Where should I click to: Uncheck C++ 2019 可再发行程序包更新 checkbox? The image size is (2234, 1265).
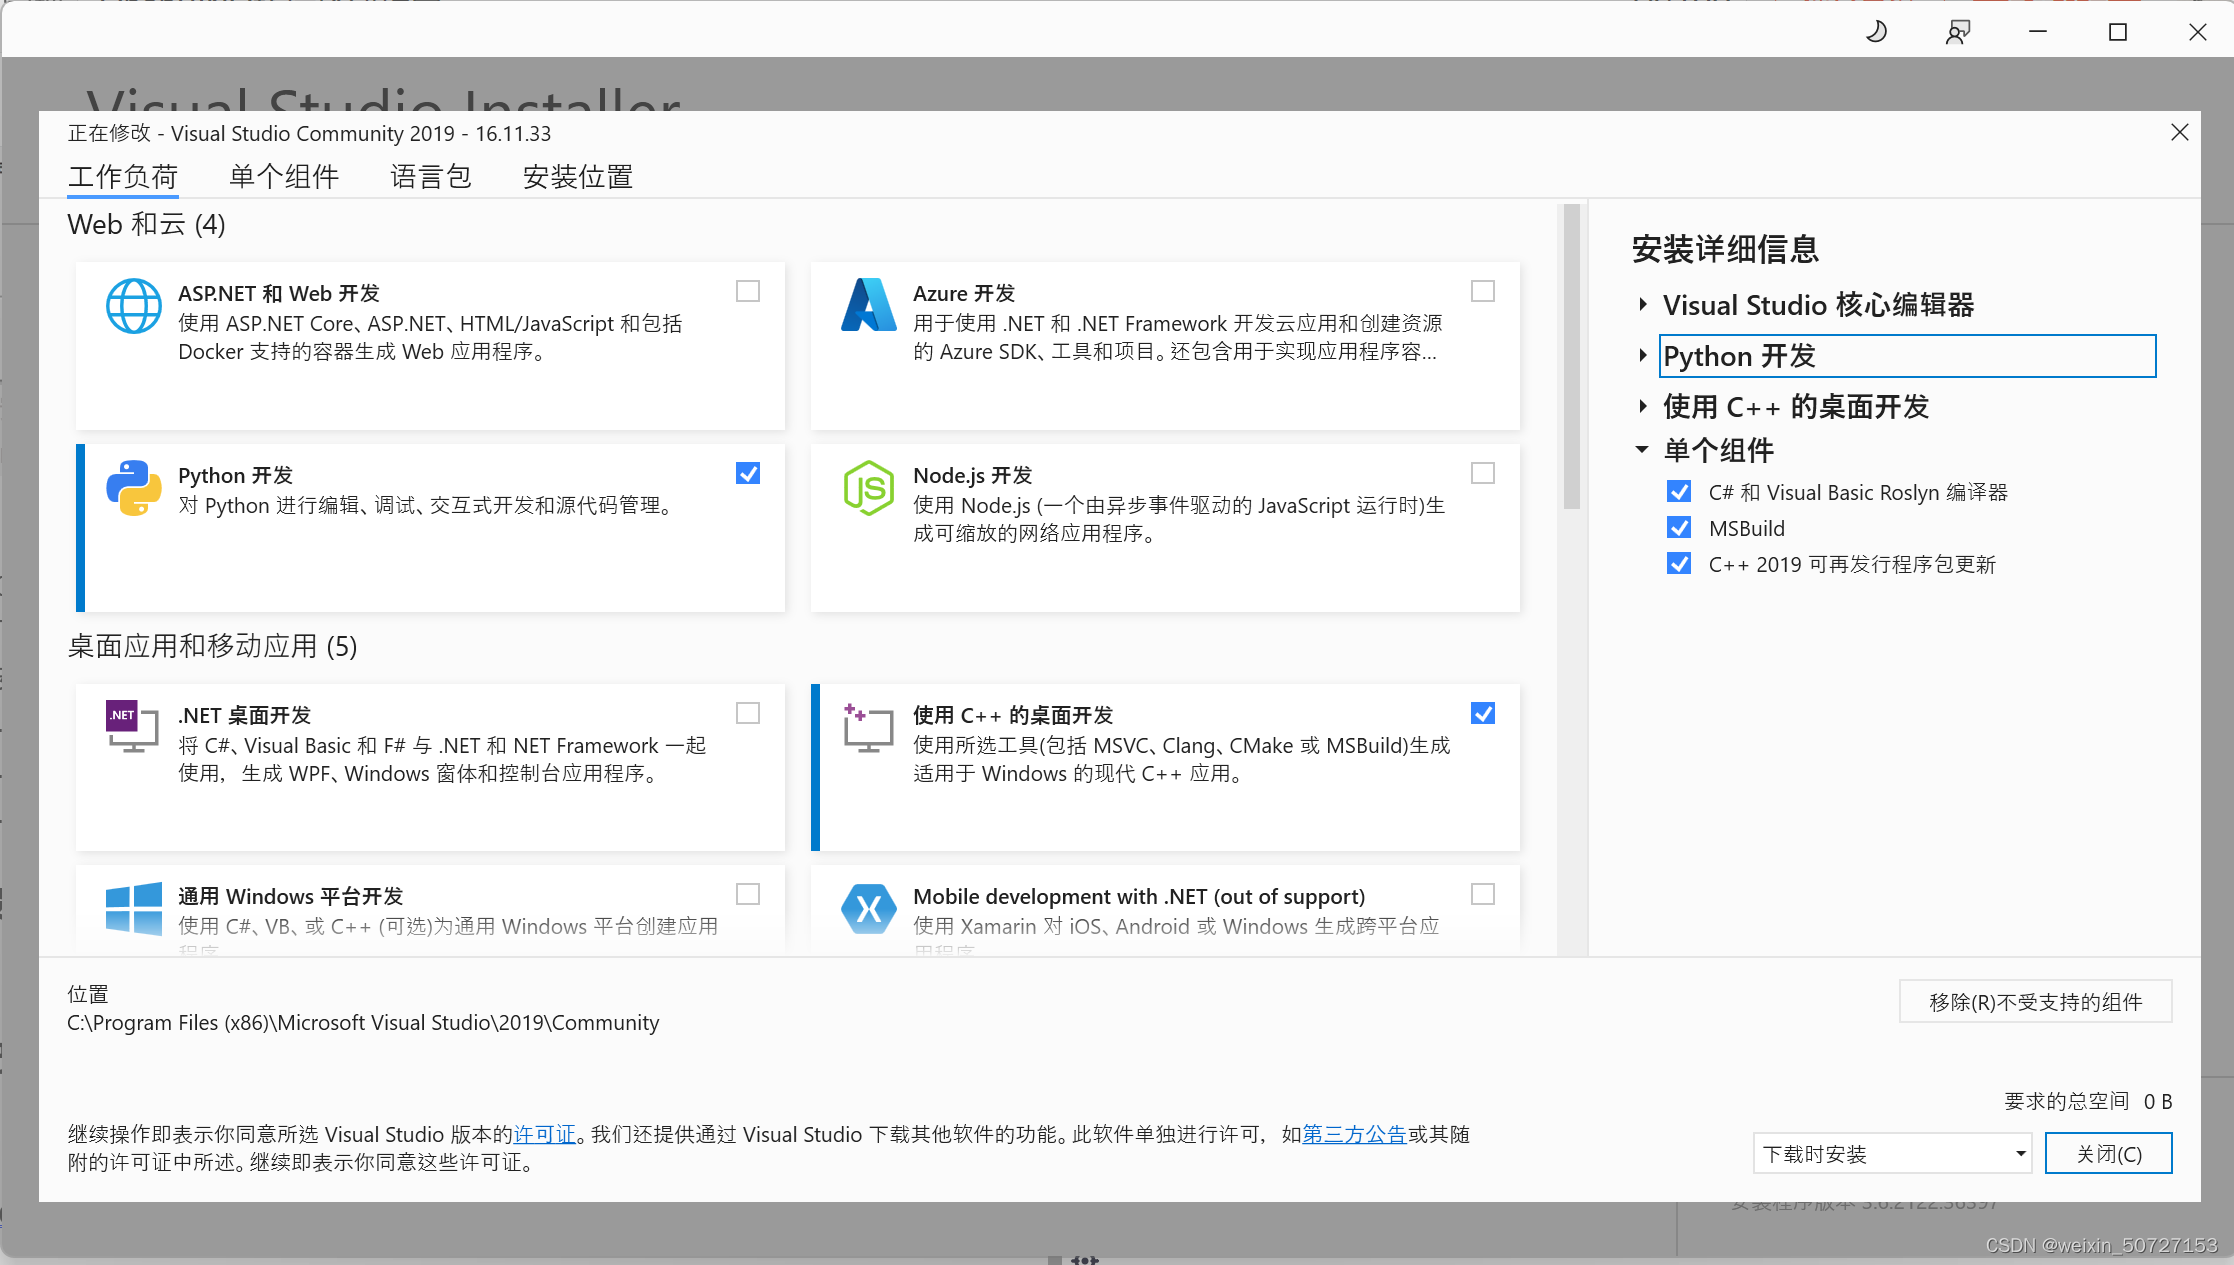pos(1679,564)
